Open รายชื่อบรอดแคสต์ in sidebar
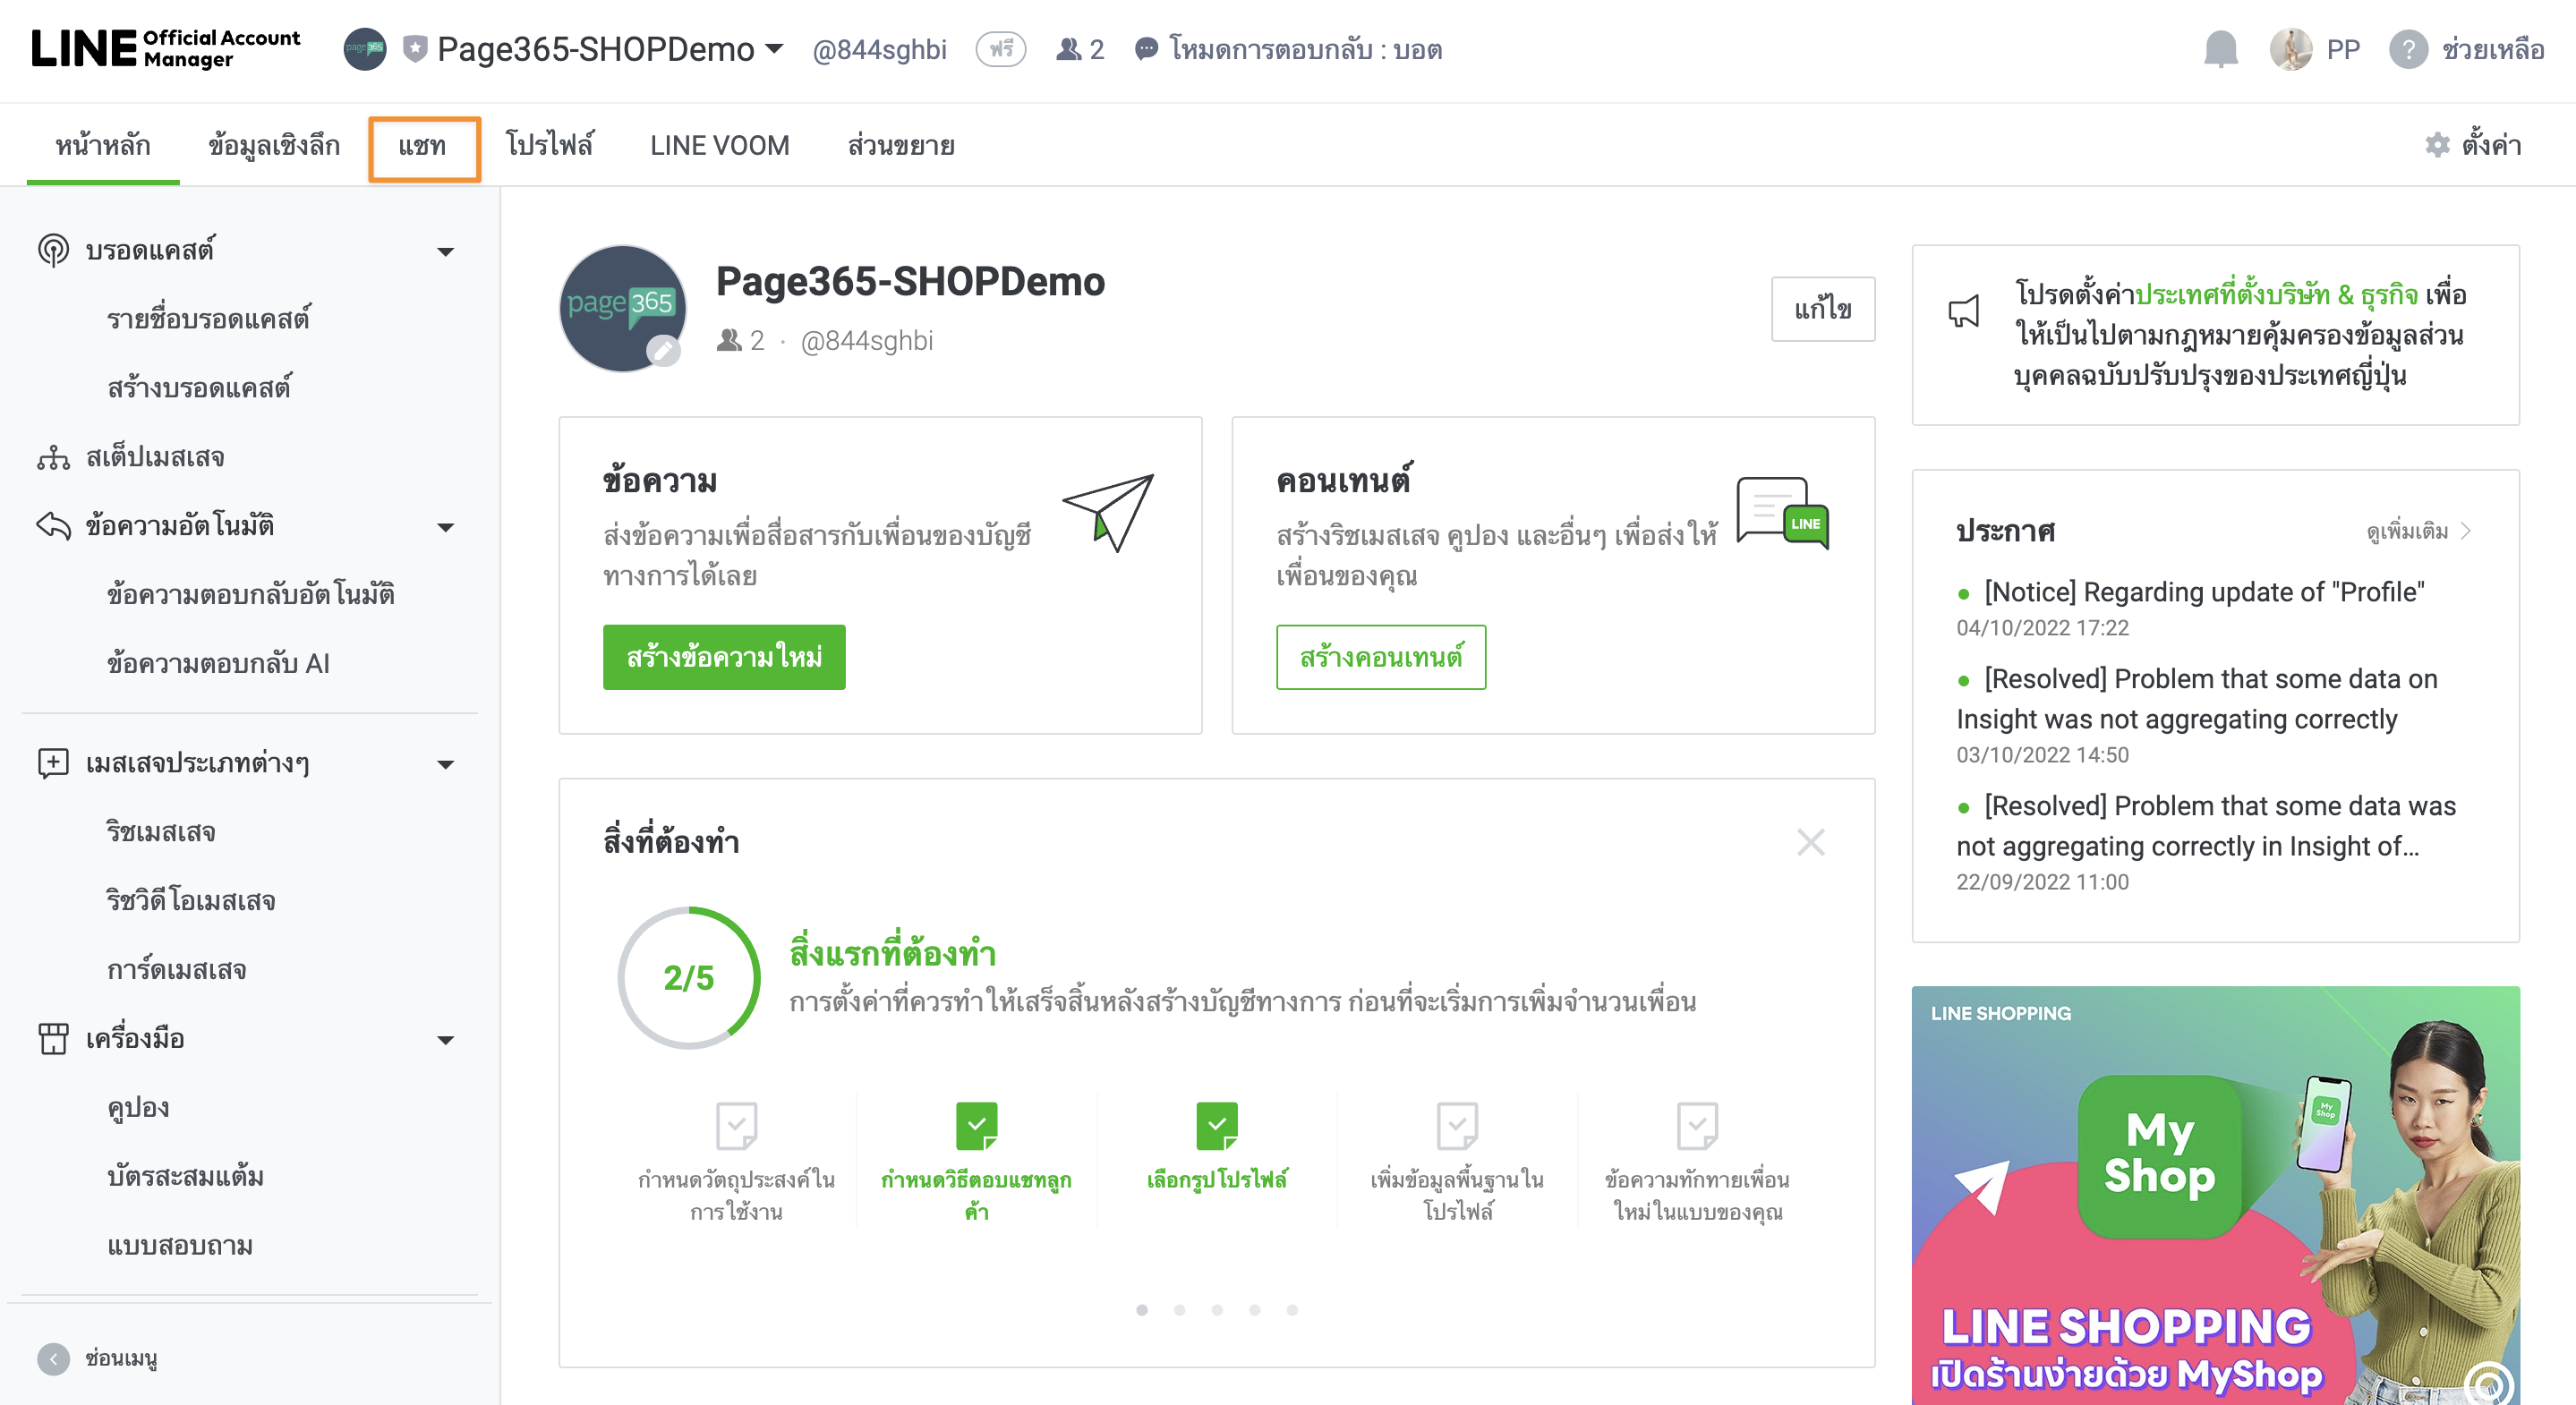Viewport: 2576px width, 1405px height. click(x=208, y=319)
